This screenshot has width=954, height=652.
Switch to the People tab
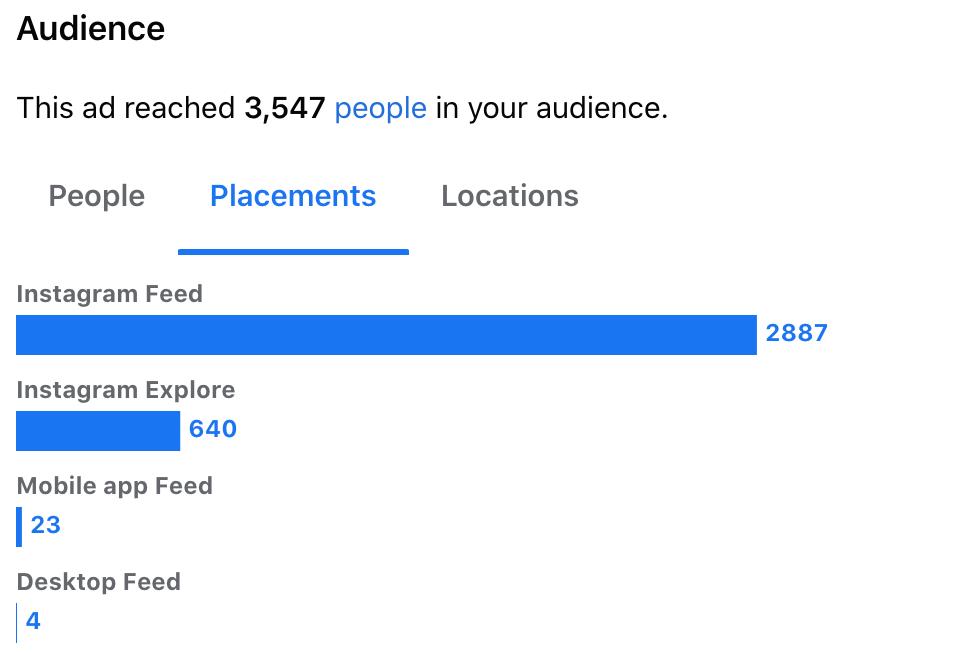click(97, 196)
